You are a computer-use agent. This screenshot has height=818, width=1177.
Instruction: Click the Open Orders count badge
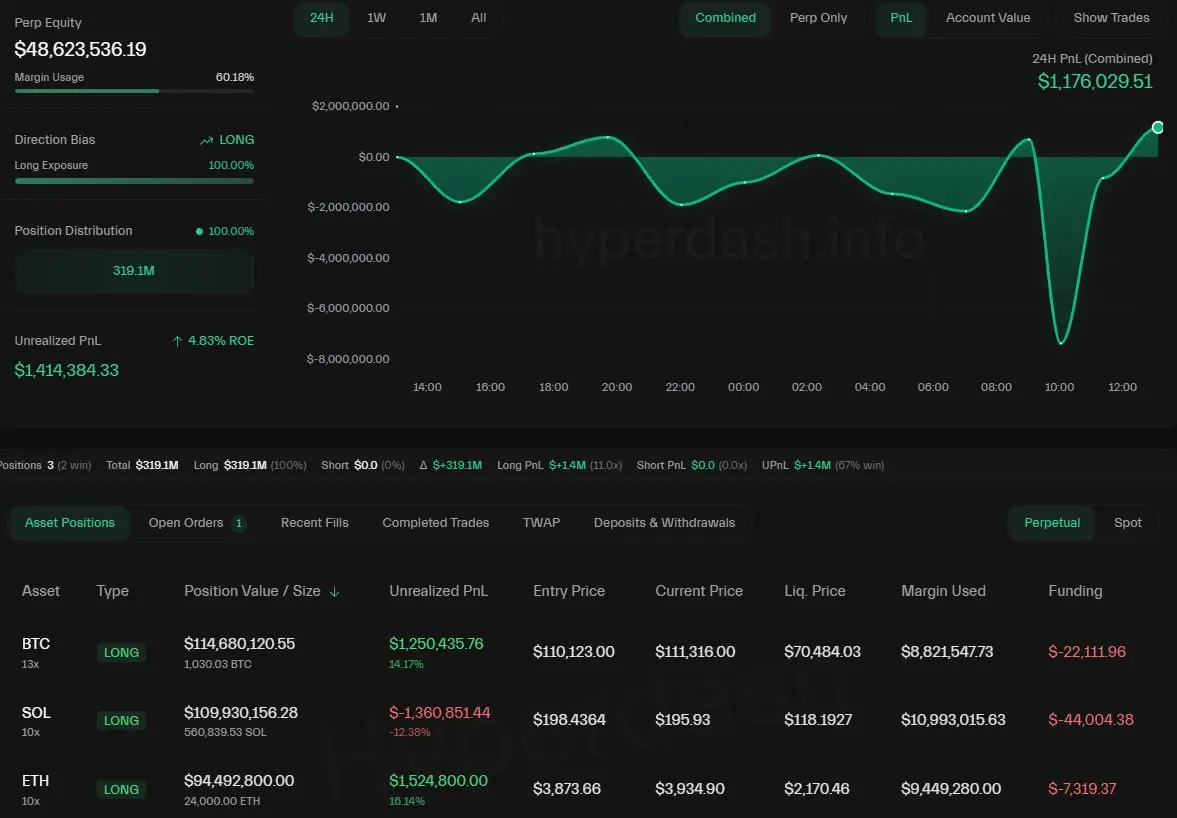coord(239,523)
